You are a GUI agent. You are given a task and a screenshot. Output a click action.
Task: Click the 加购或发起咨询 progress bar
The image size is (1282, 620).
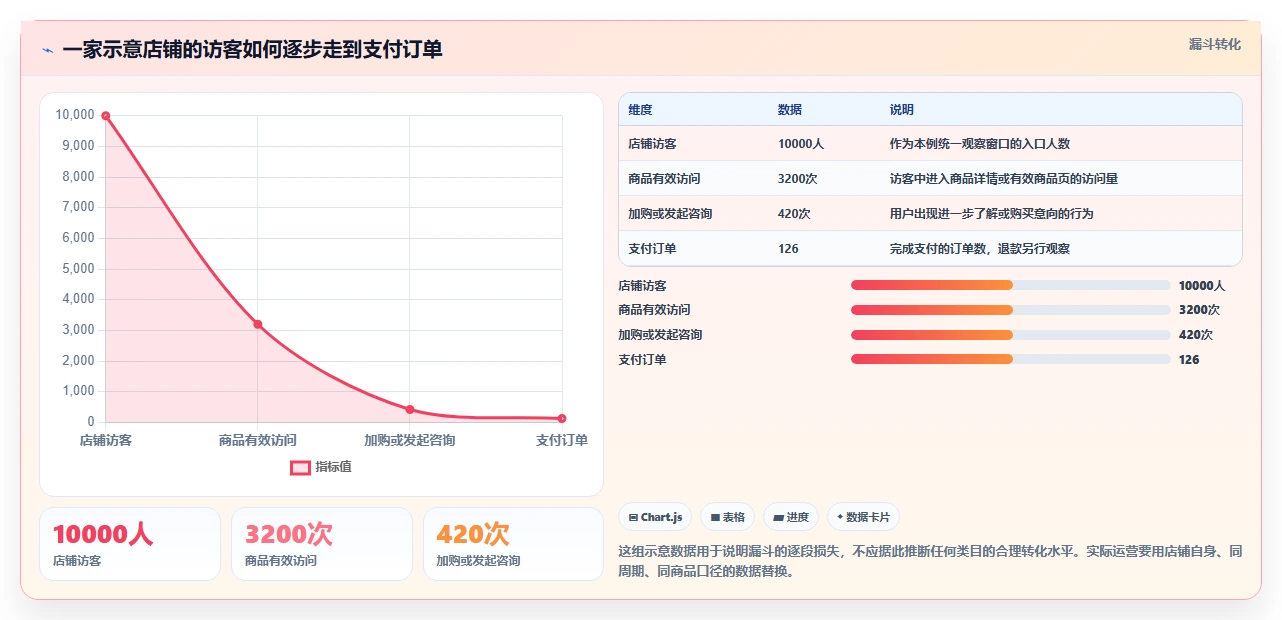[1010, 335]
